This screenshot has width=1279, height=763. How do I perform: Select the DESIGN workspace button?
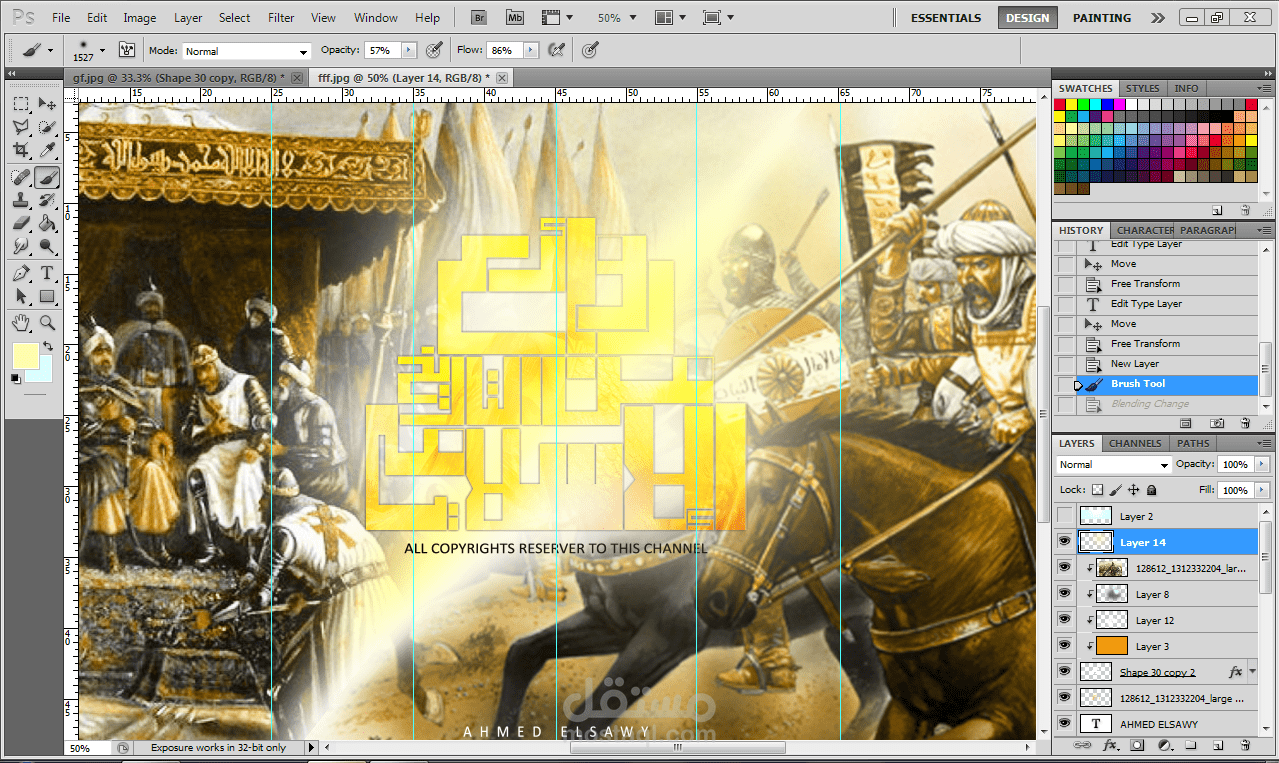(x=1028, y=18)
